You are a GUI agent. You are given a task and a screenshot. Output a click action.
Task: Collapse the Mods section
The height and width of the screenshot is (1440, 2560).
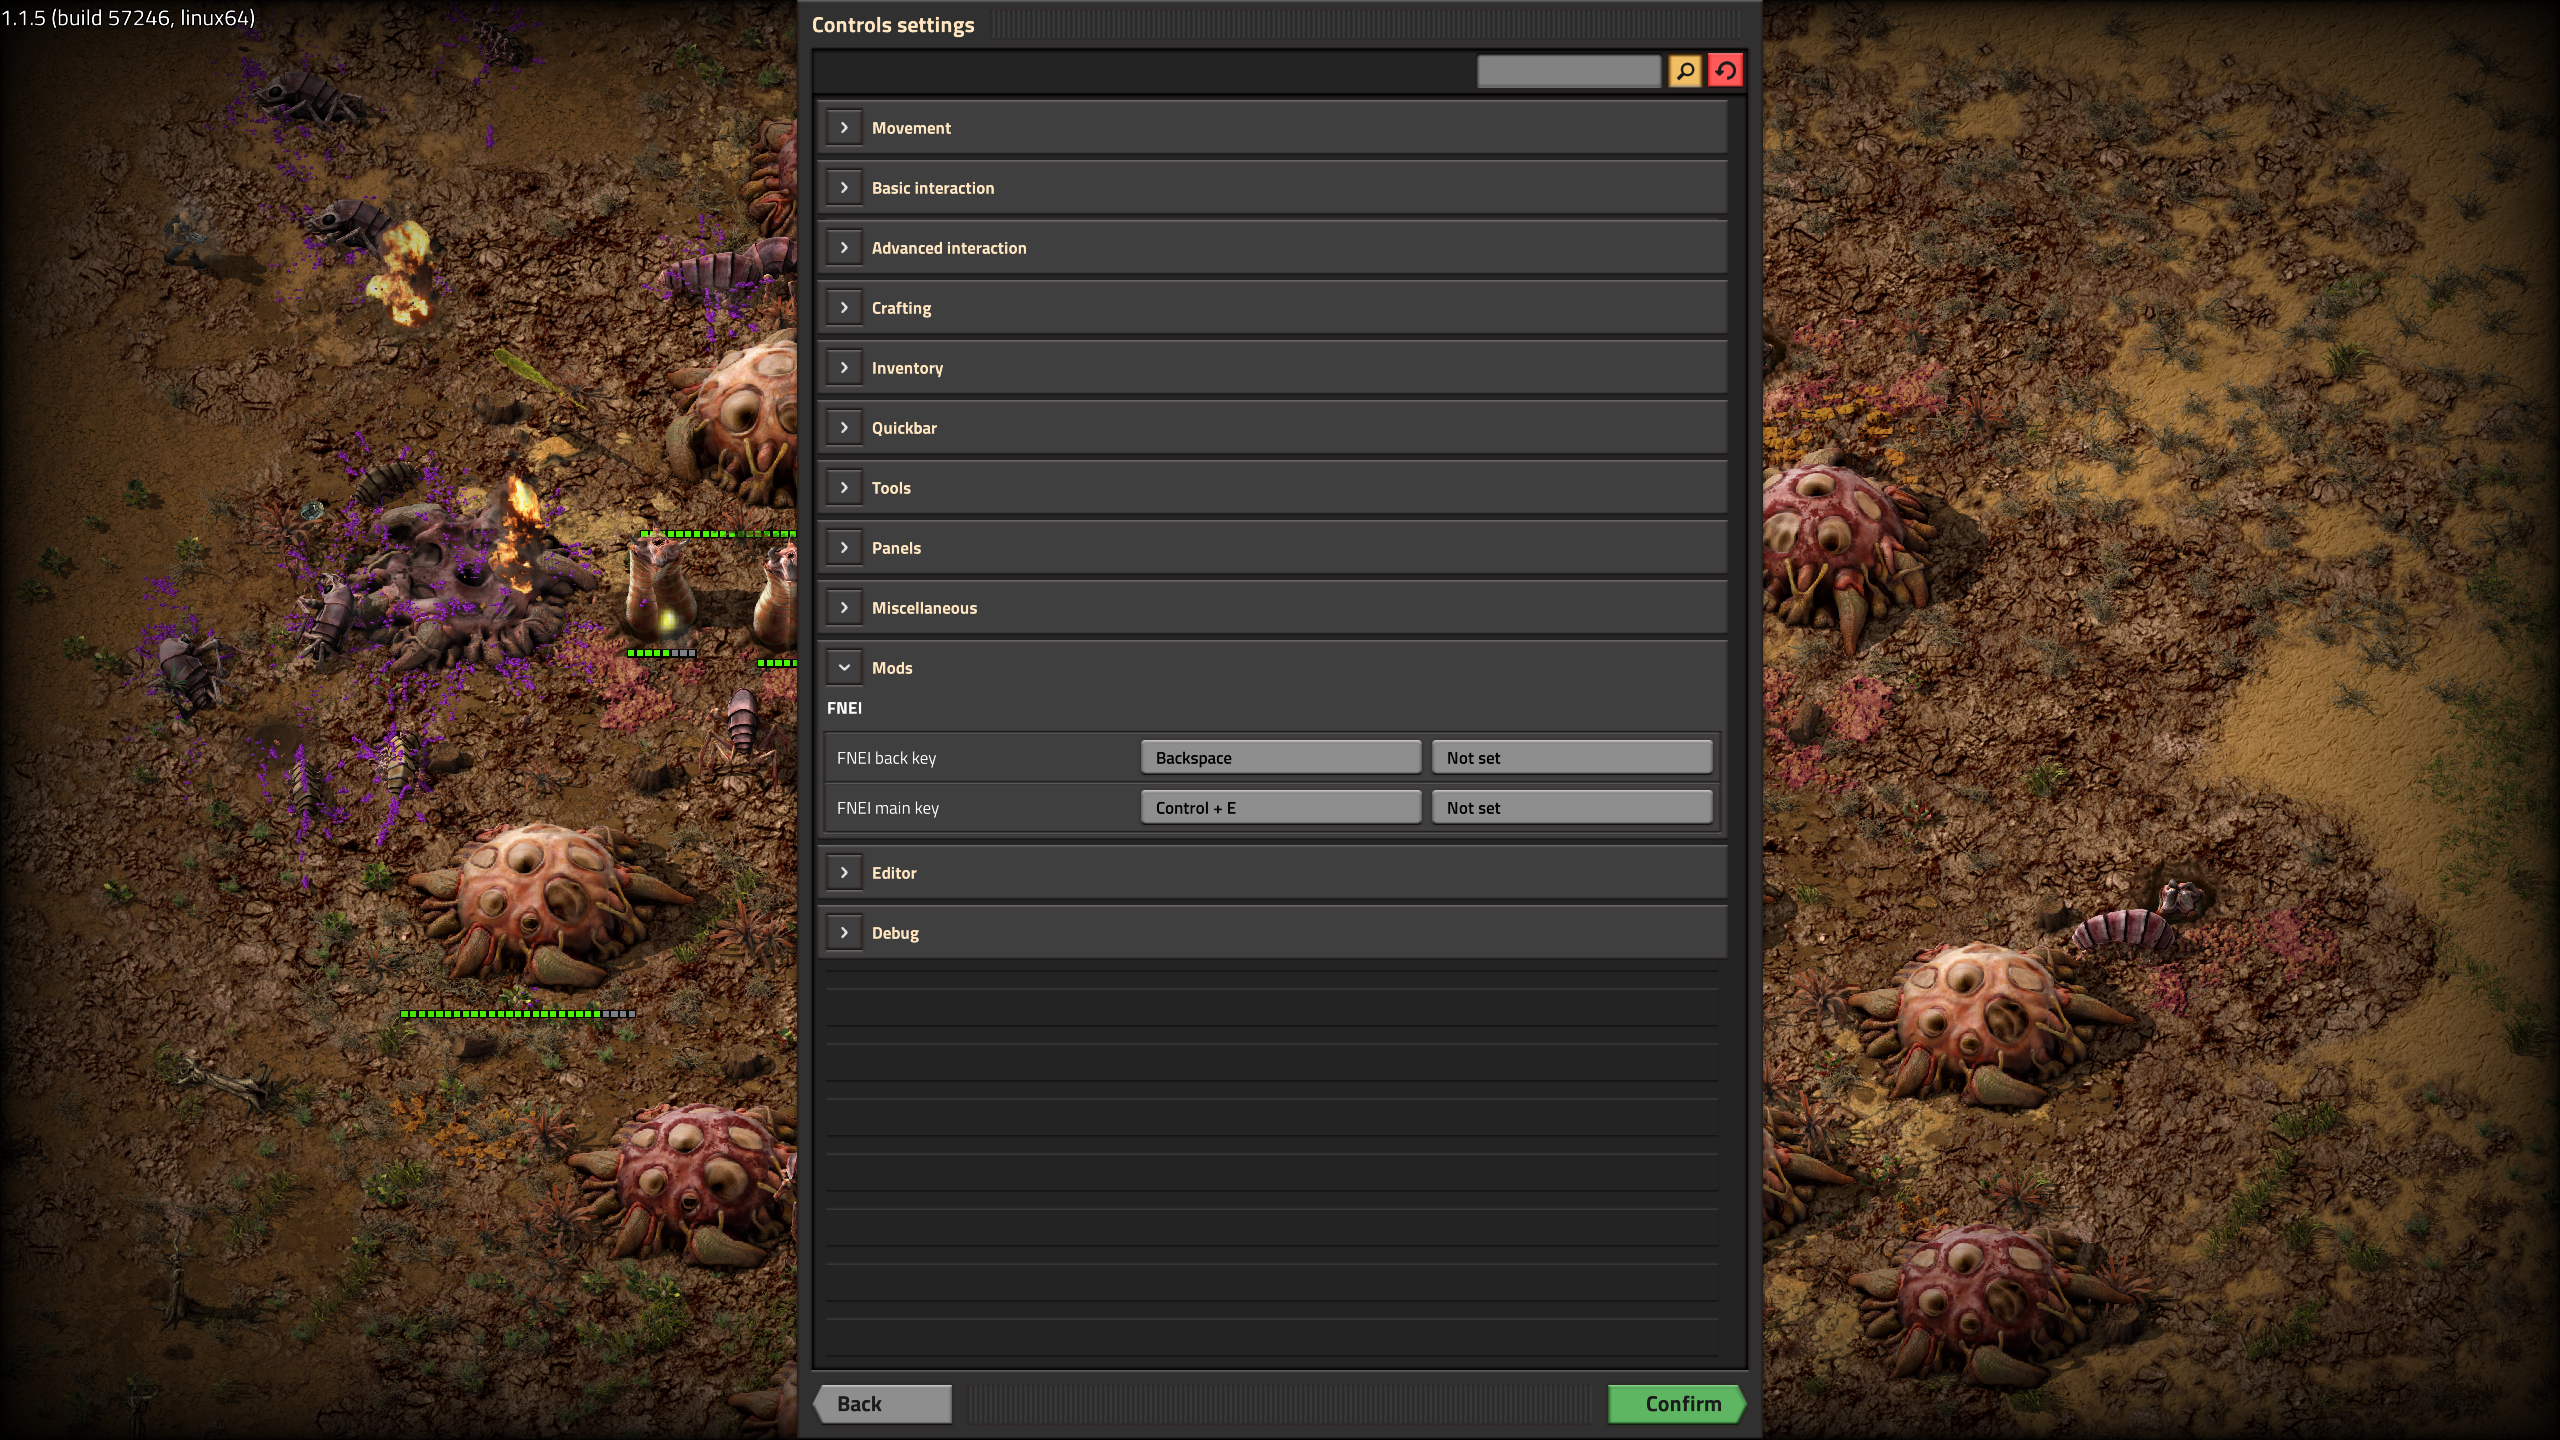tap(844, 668)
